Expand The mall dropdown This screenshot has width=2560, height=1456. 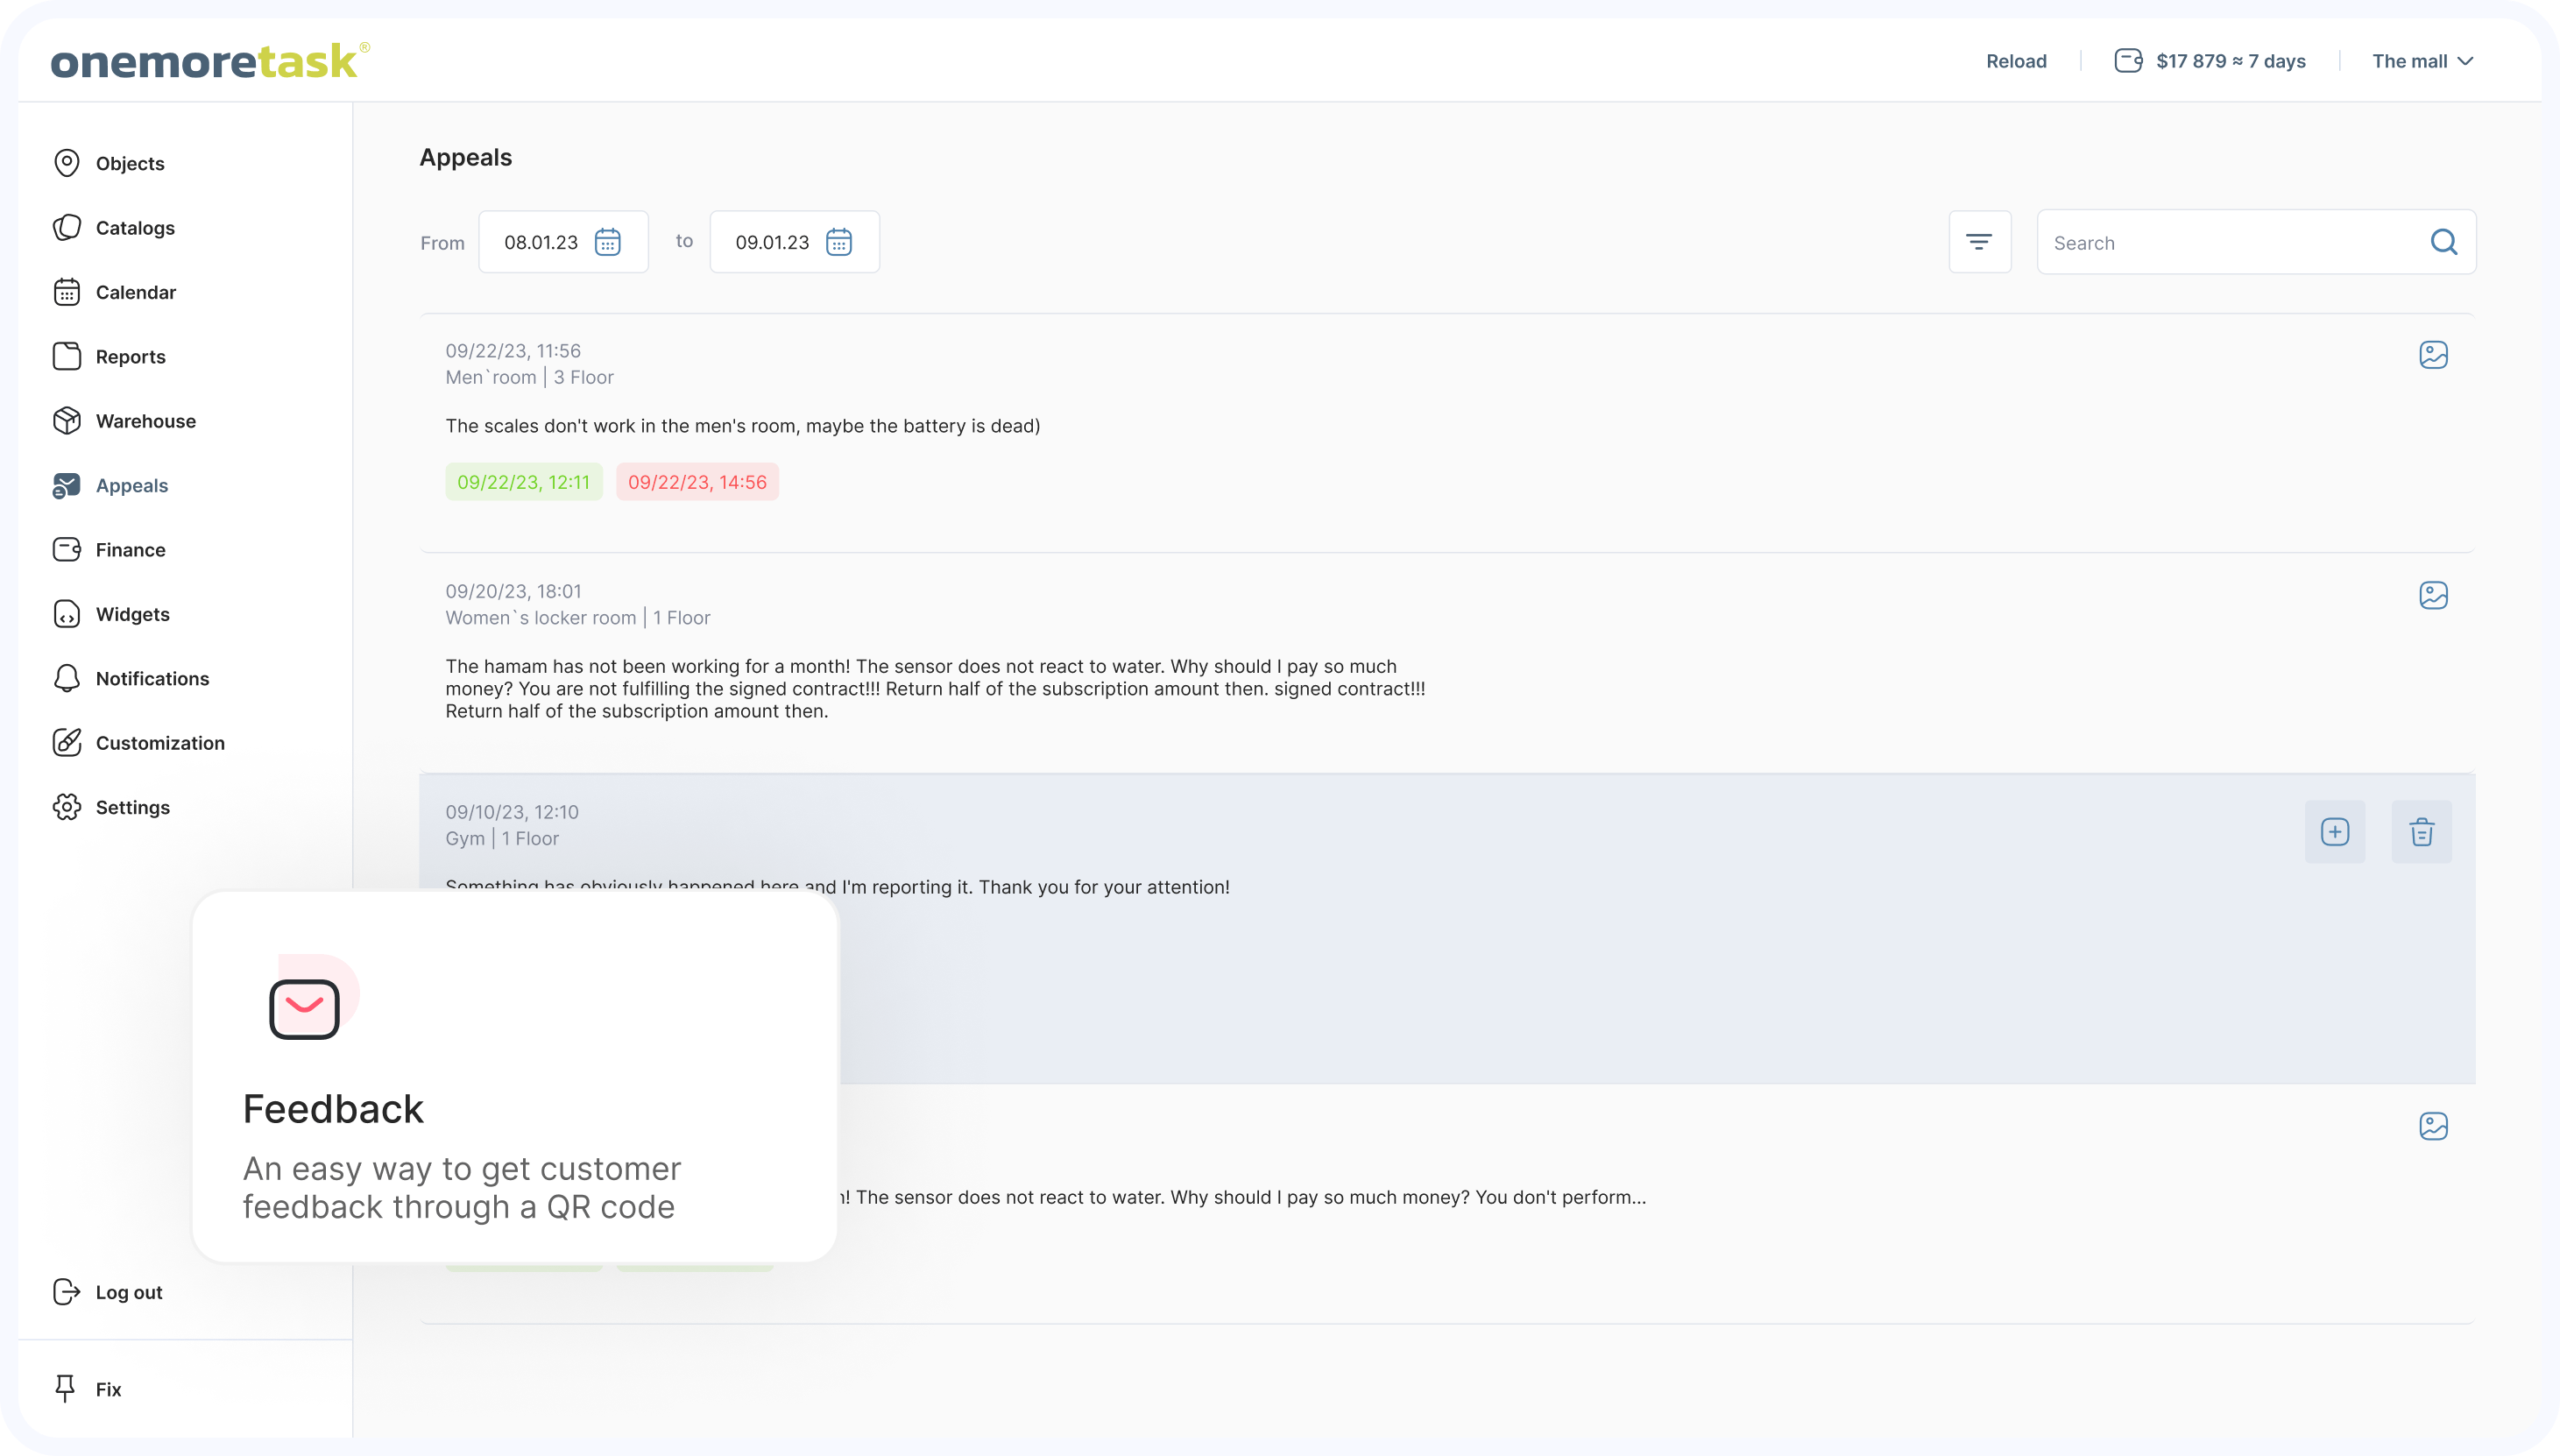coord(2422,61)
